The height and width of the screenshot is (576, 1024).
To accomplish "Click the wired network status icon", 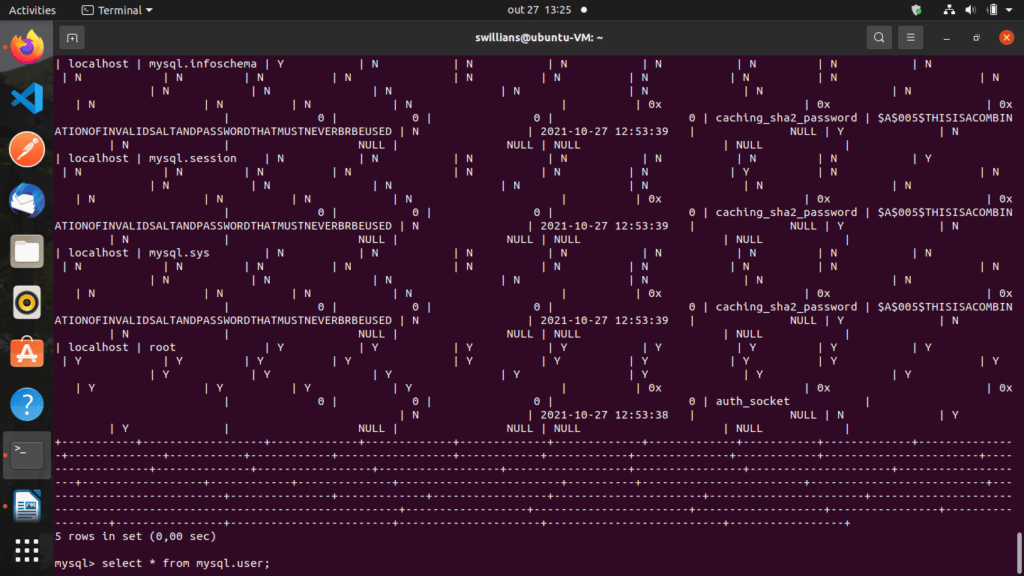I will pos(948,10).
